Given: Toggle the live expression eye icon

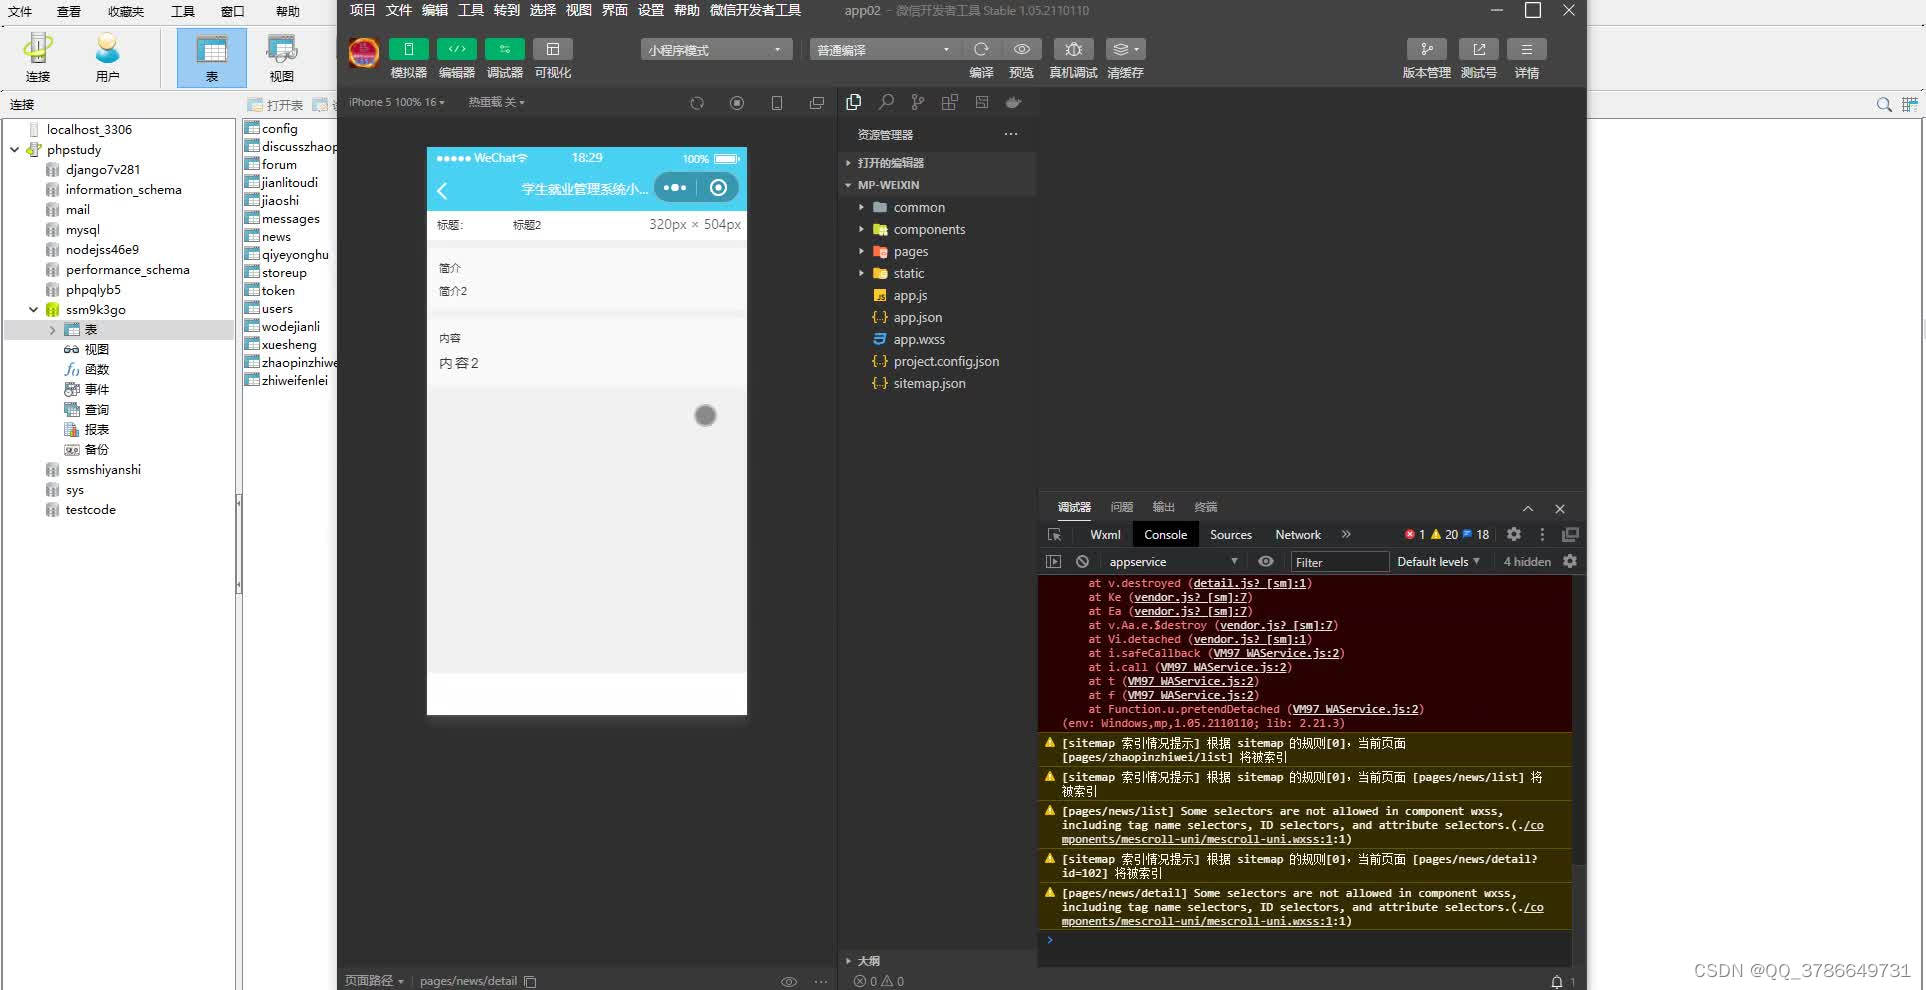Looking at the screenshot, I should (x=1266, y=562).
